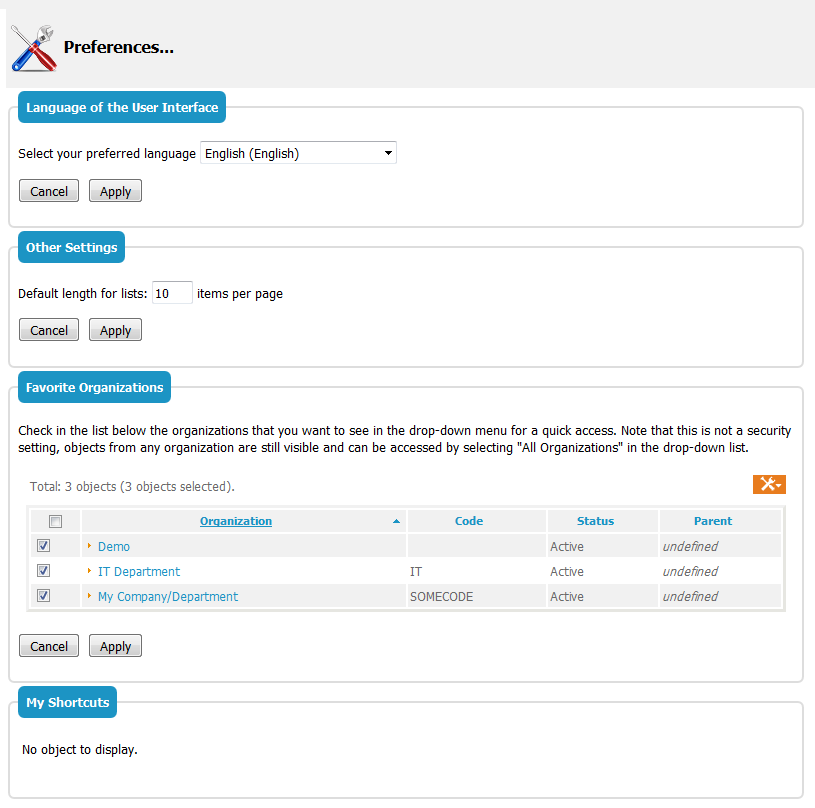Open the orange tools actions menu above the table
Screen dimensions: 815x808
tap(764, 484)
